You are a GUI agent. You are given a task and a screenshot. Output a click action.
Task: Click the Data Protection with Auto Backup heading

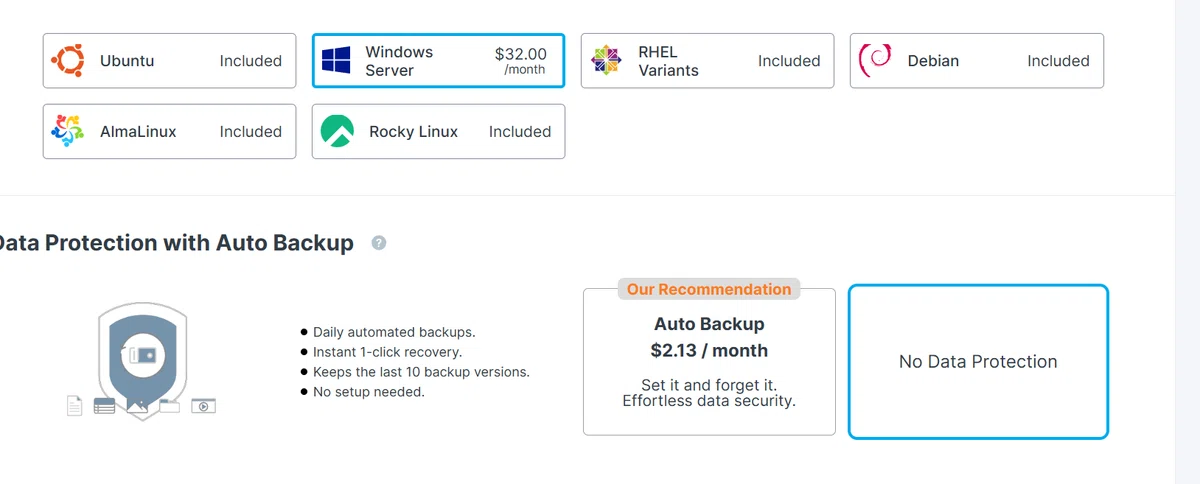click(x=174, y=243)
